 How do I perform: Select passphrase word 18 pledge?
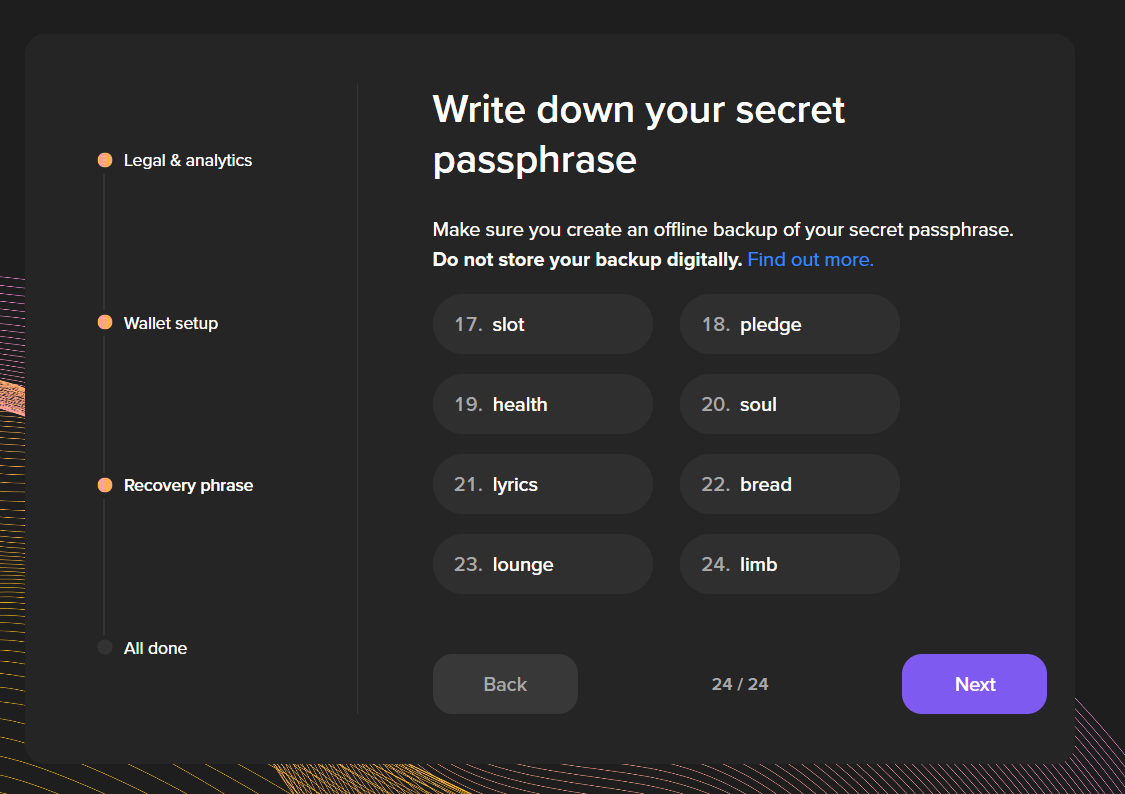coord(789,323)
